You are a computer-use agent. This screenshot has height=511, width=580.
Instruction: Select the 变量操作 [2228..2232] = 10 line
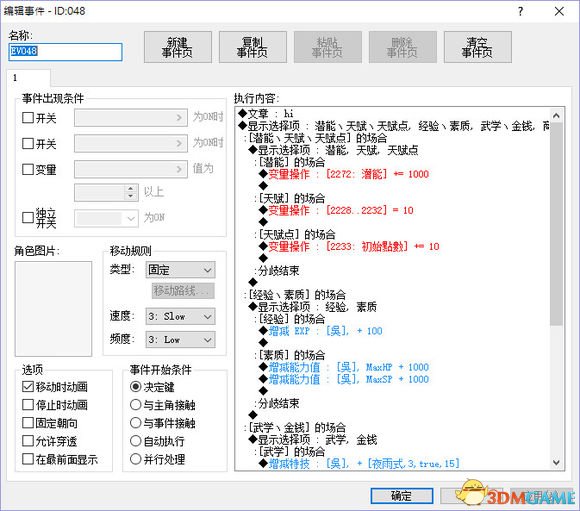coord(336,210)
